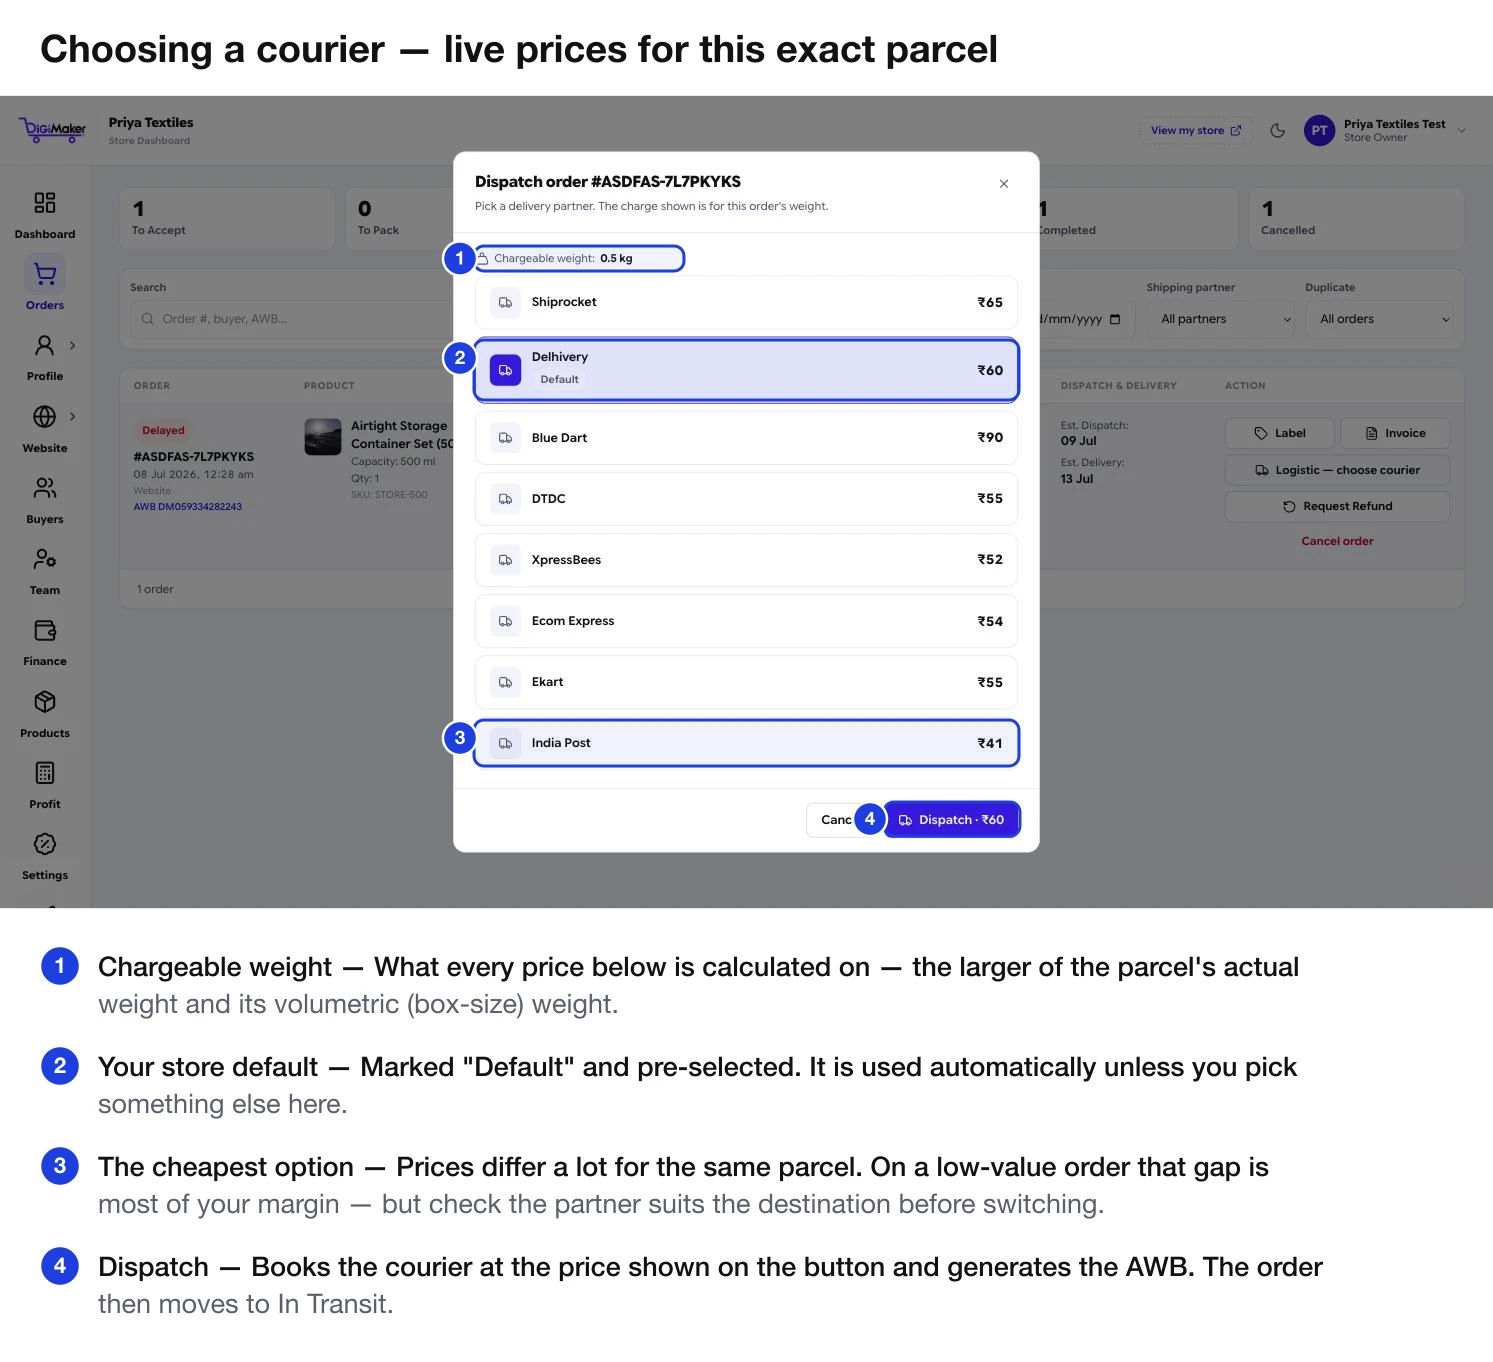1493x1362 pixels.
Task: Click the Dispatch ₹60 button
Action: (x=952, y=820)
